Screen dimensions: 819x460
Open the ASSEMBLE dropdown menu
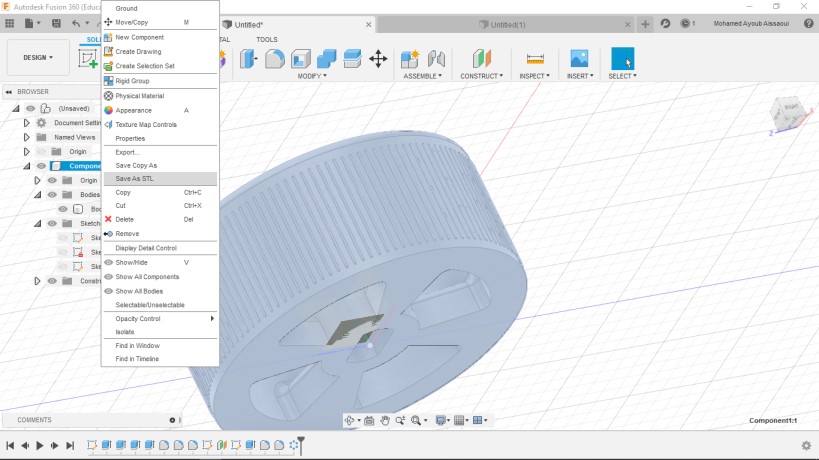423,76
